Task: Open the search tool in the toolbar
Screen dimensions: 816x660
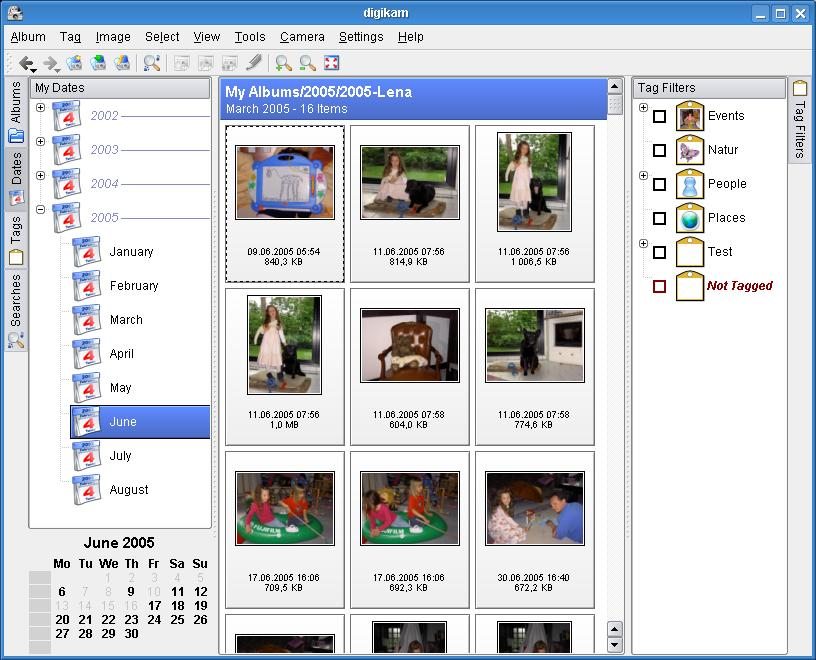Action: (151, 63)
